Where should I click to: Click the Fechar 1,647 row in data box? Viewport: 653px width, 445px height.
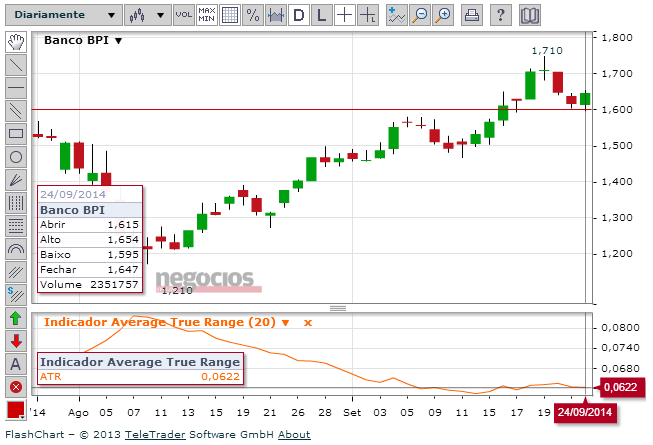click(90, 270)
